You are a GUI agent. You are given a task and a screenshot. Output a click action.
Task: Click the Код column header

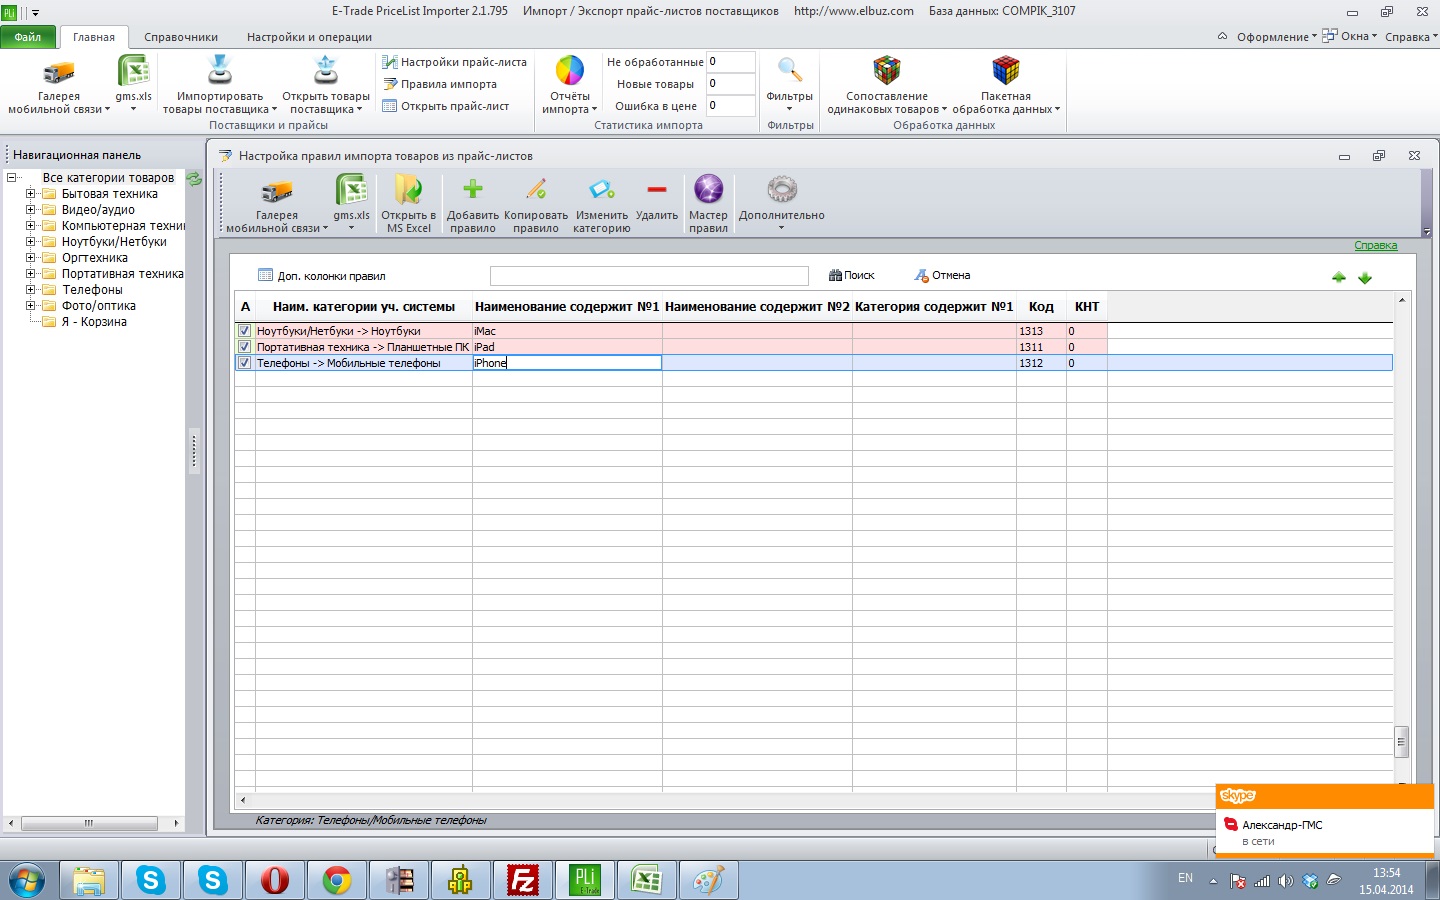point(1041,307)
